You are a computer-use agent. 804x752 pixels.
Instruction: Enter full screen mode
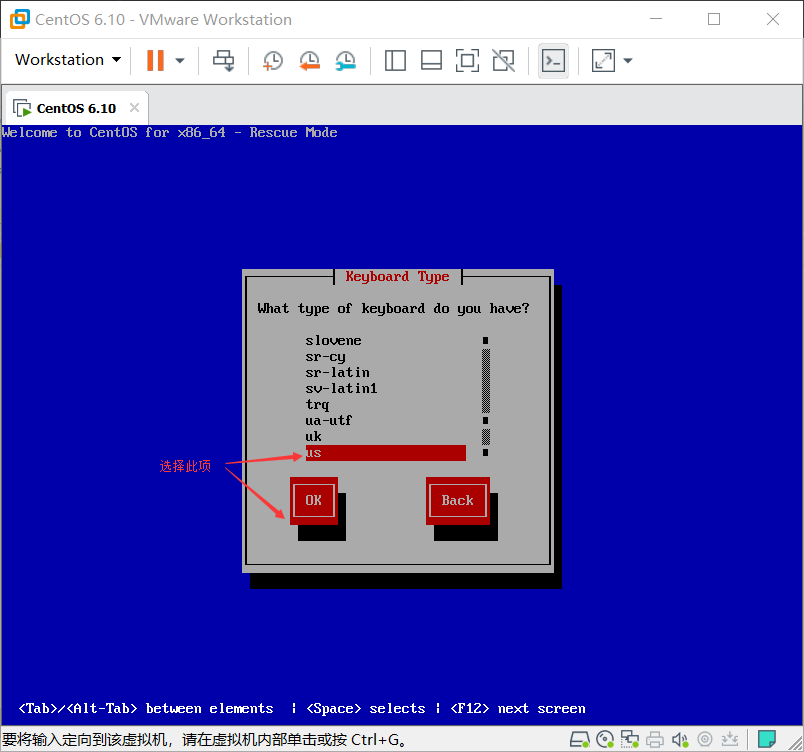[x=467, y=60]
